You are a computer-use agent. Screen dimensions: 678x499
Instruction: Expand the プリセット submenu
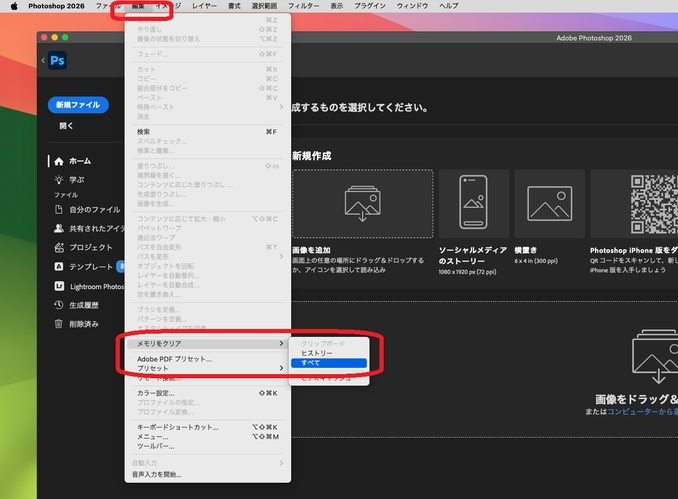tap(208, 368)
